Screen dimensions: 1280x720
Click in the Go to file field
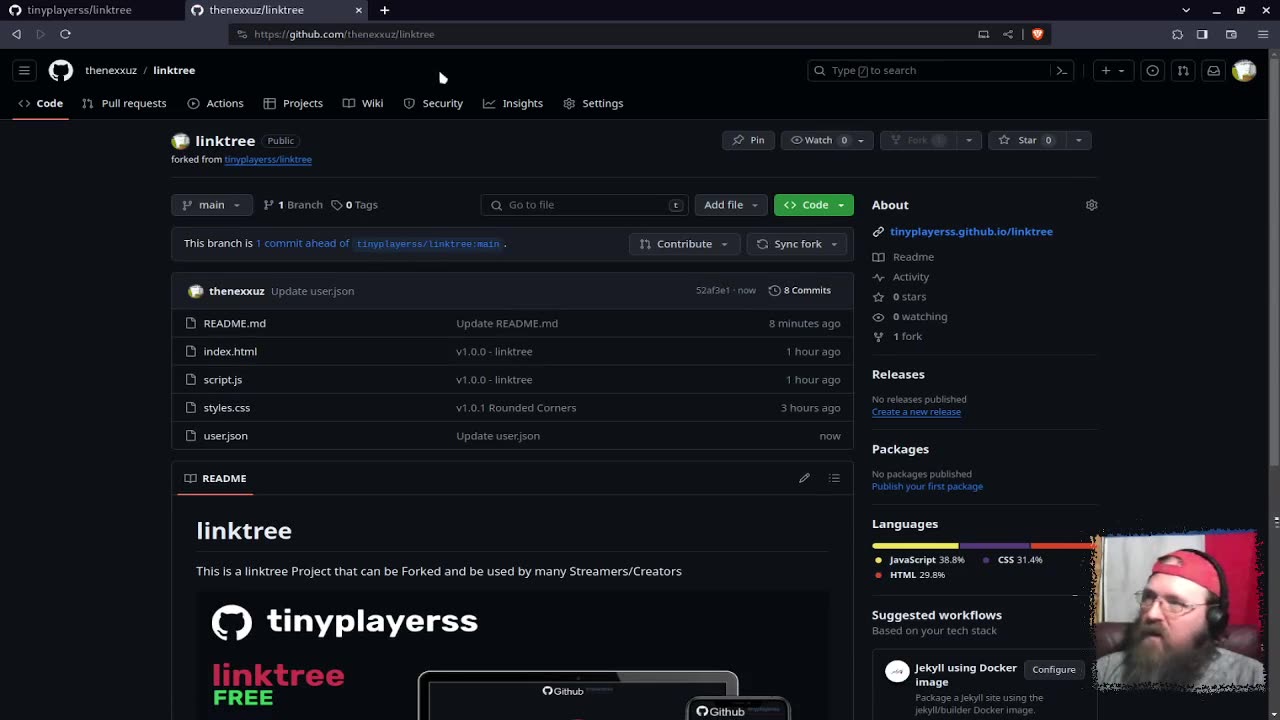(x=584, y=205)
